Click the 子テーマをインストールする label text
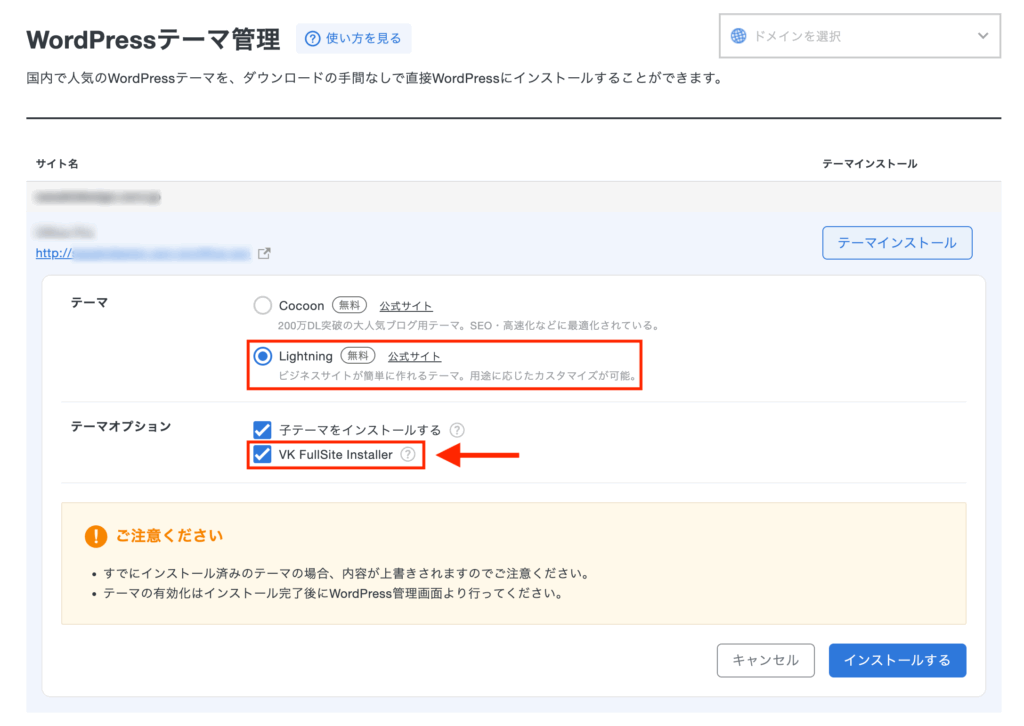The width and height of the screenshot is (1024, 726). (360, 430)
